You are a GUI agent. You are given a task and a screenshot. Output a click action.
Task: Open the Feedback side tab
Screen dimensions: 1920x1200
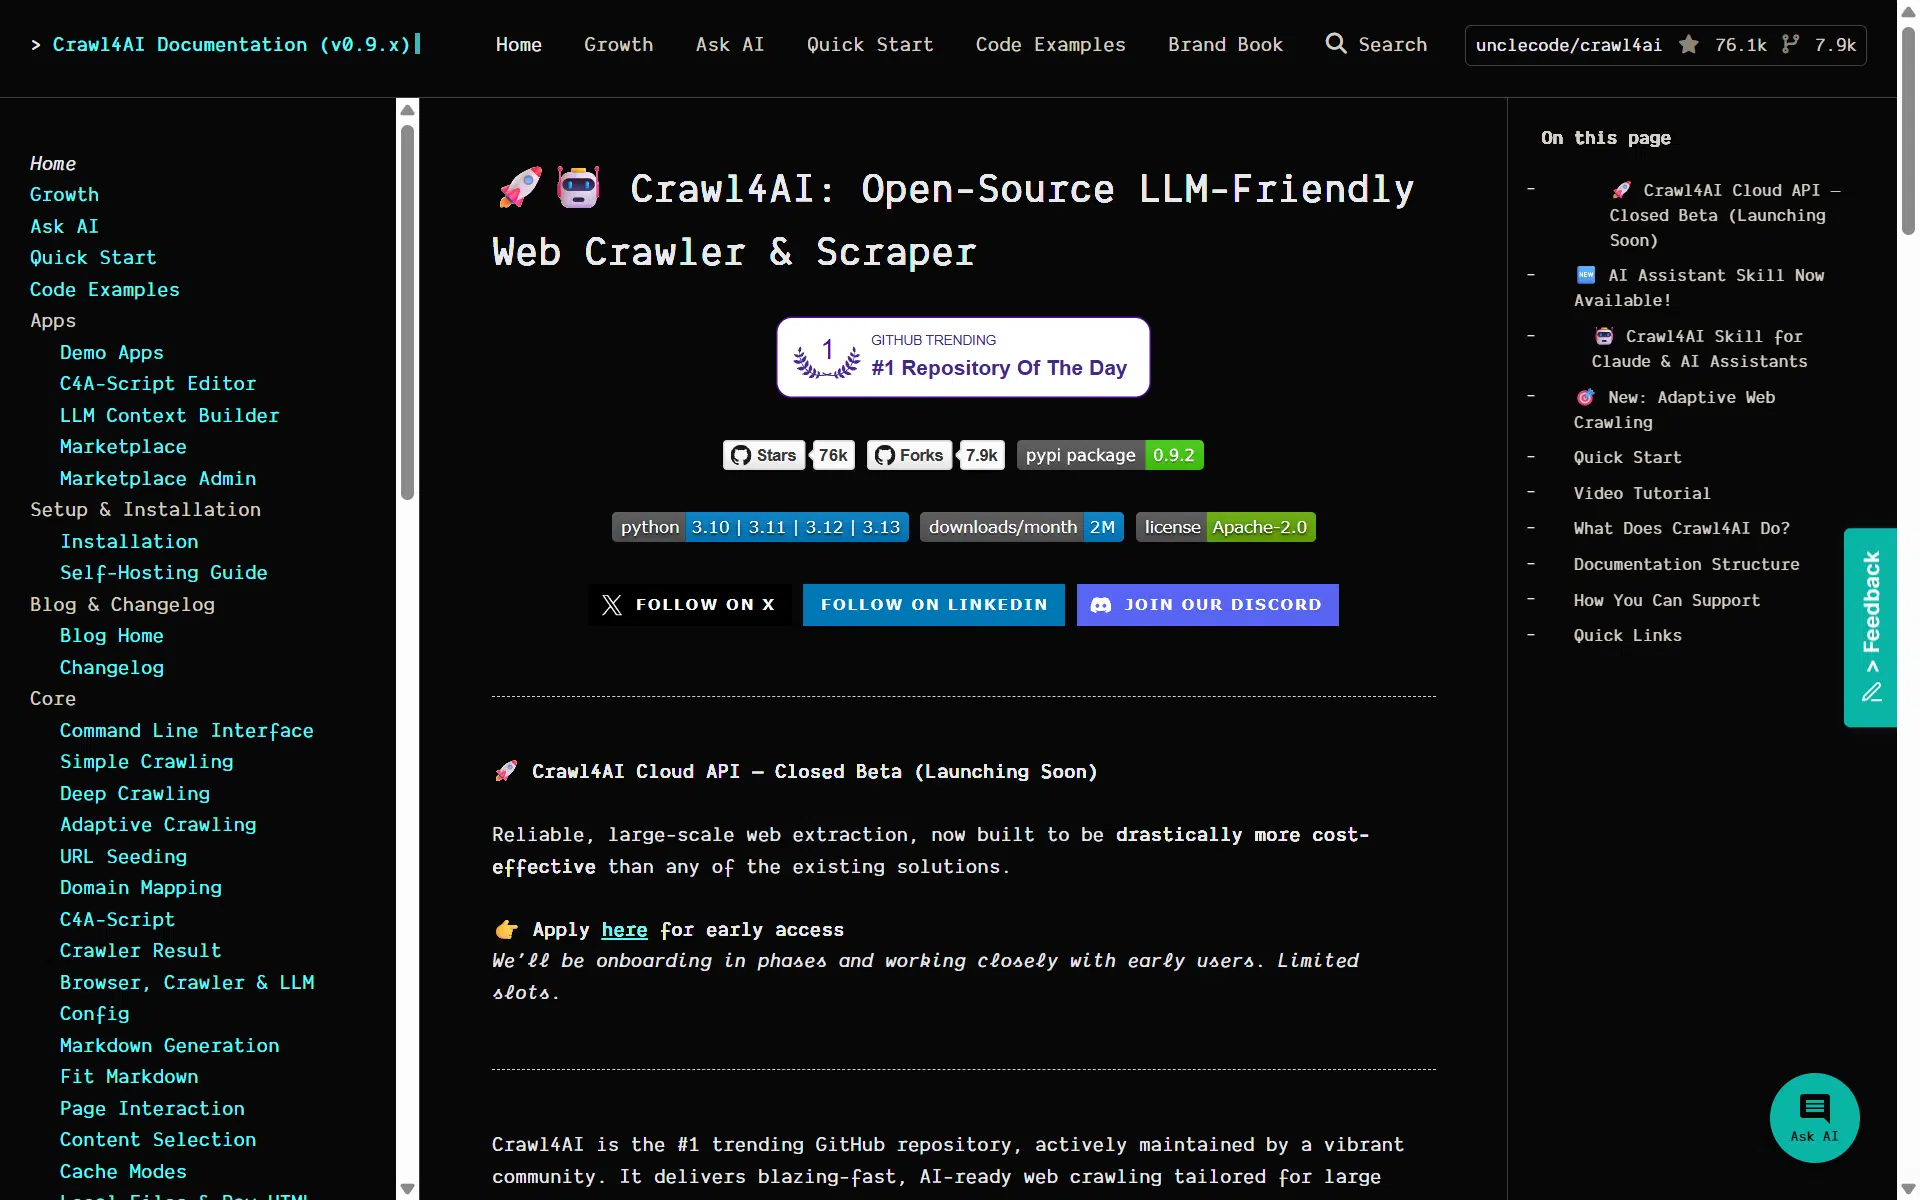point(1870,627)
